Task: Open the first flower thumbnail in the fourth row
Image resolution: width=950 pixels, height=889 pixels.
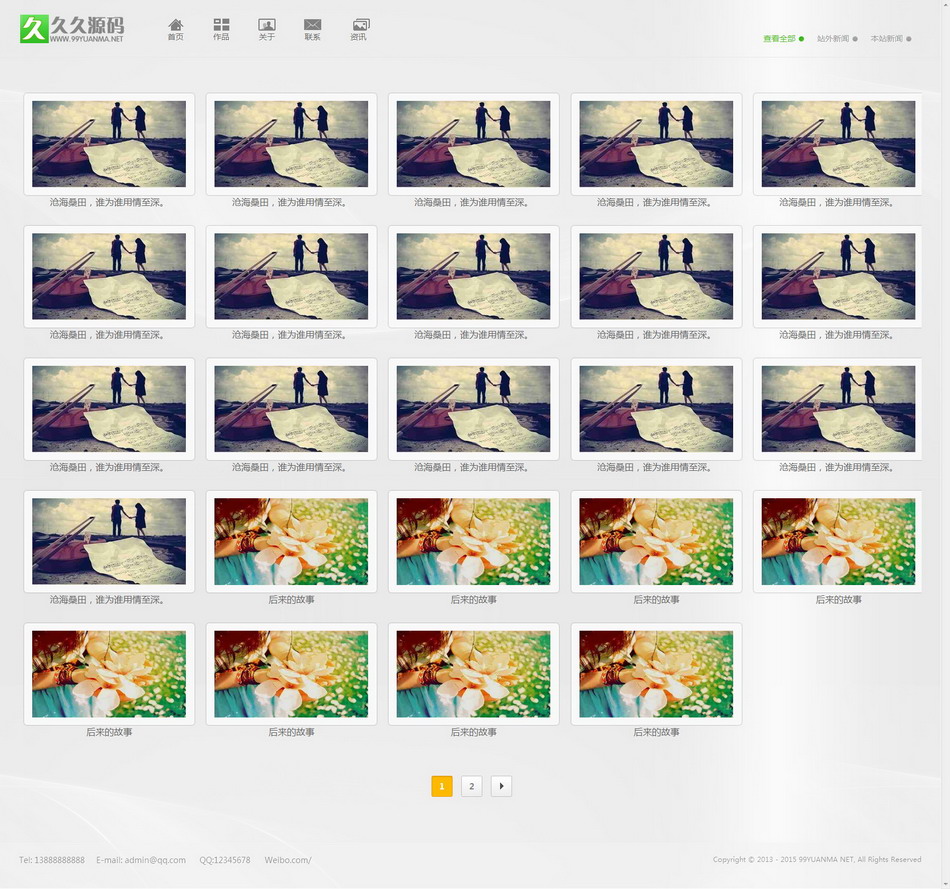Action: 291,541
